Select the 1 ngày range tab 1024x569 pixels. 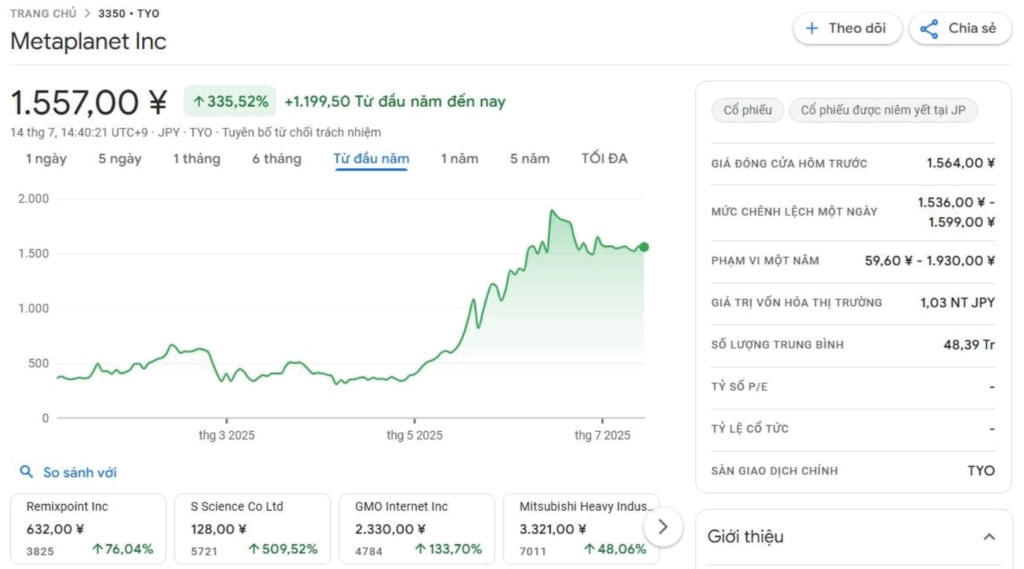(46, 159)
